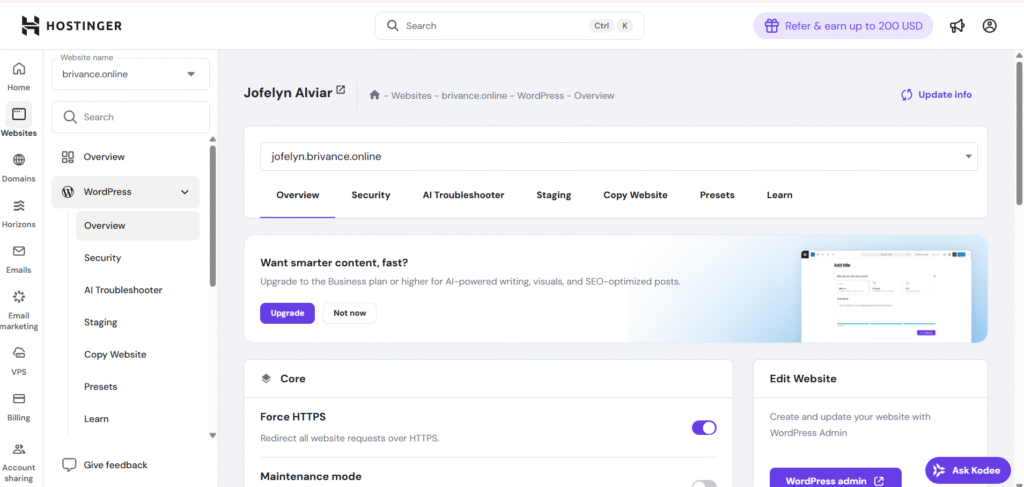Open the Home icon in left rail
The height and width of the screenshot is (487, 1024).
click(18, 69)
